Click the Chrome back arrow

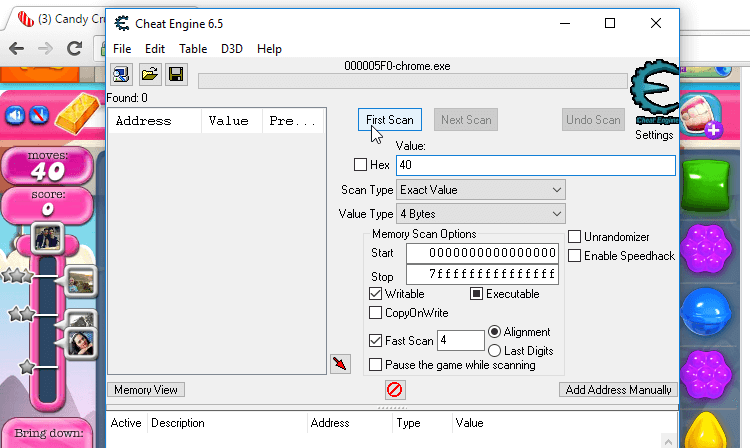pos(16,48)
